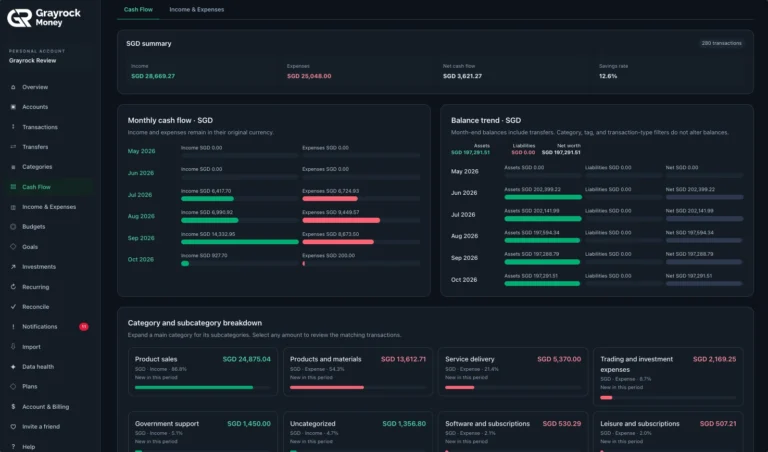Click the SGD 25,048.00 expenses total
This screenshot has height=452, width=768.
coord(309,76)
